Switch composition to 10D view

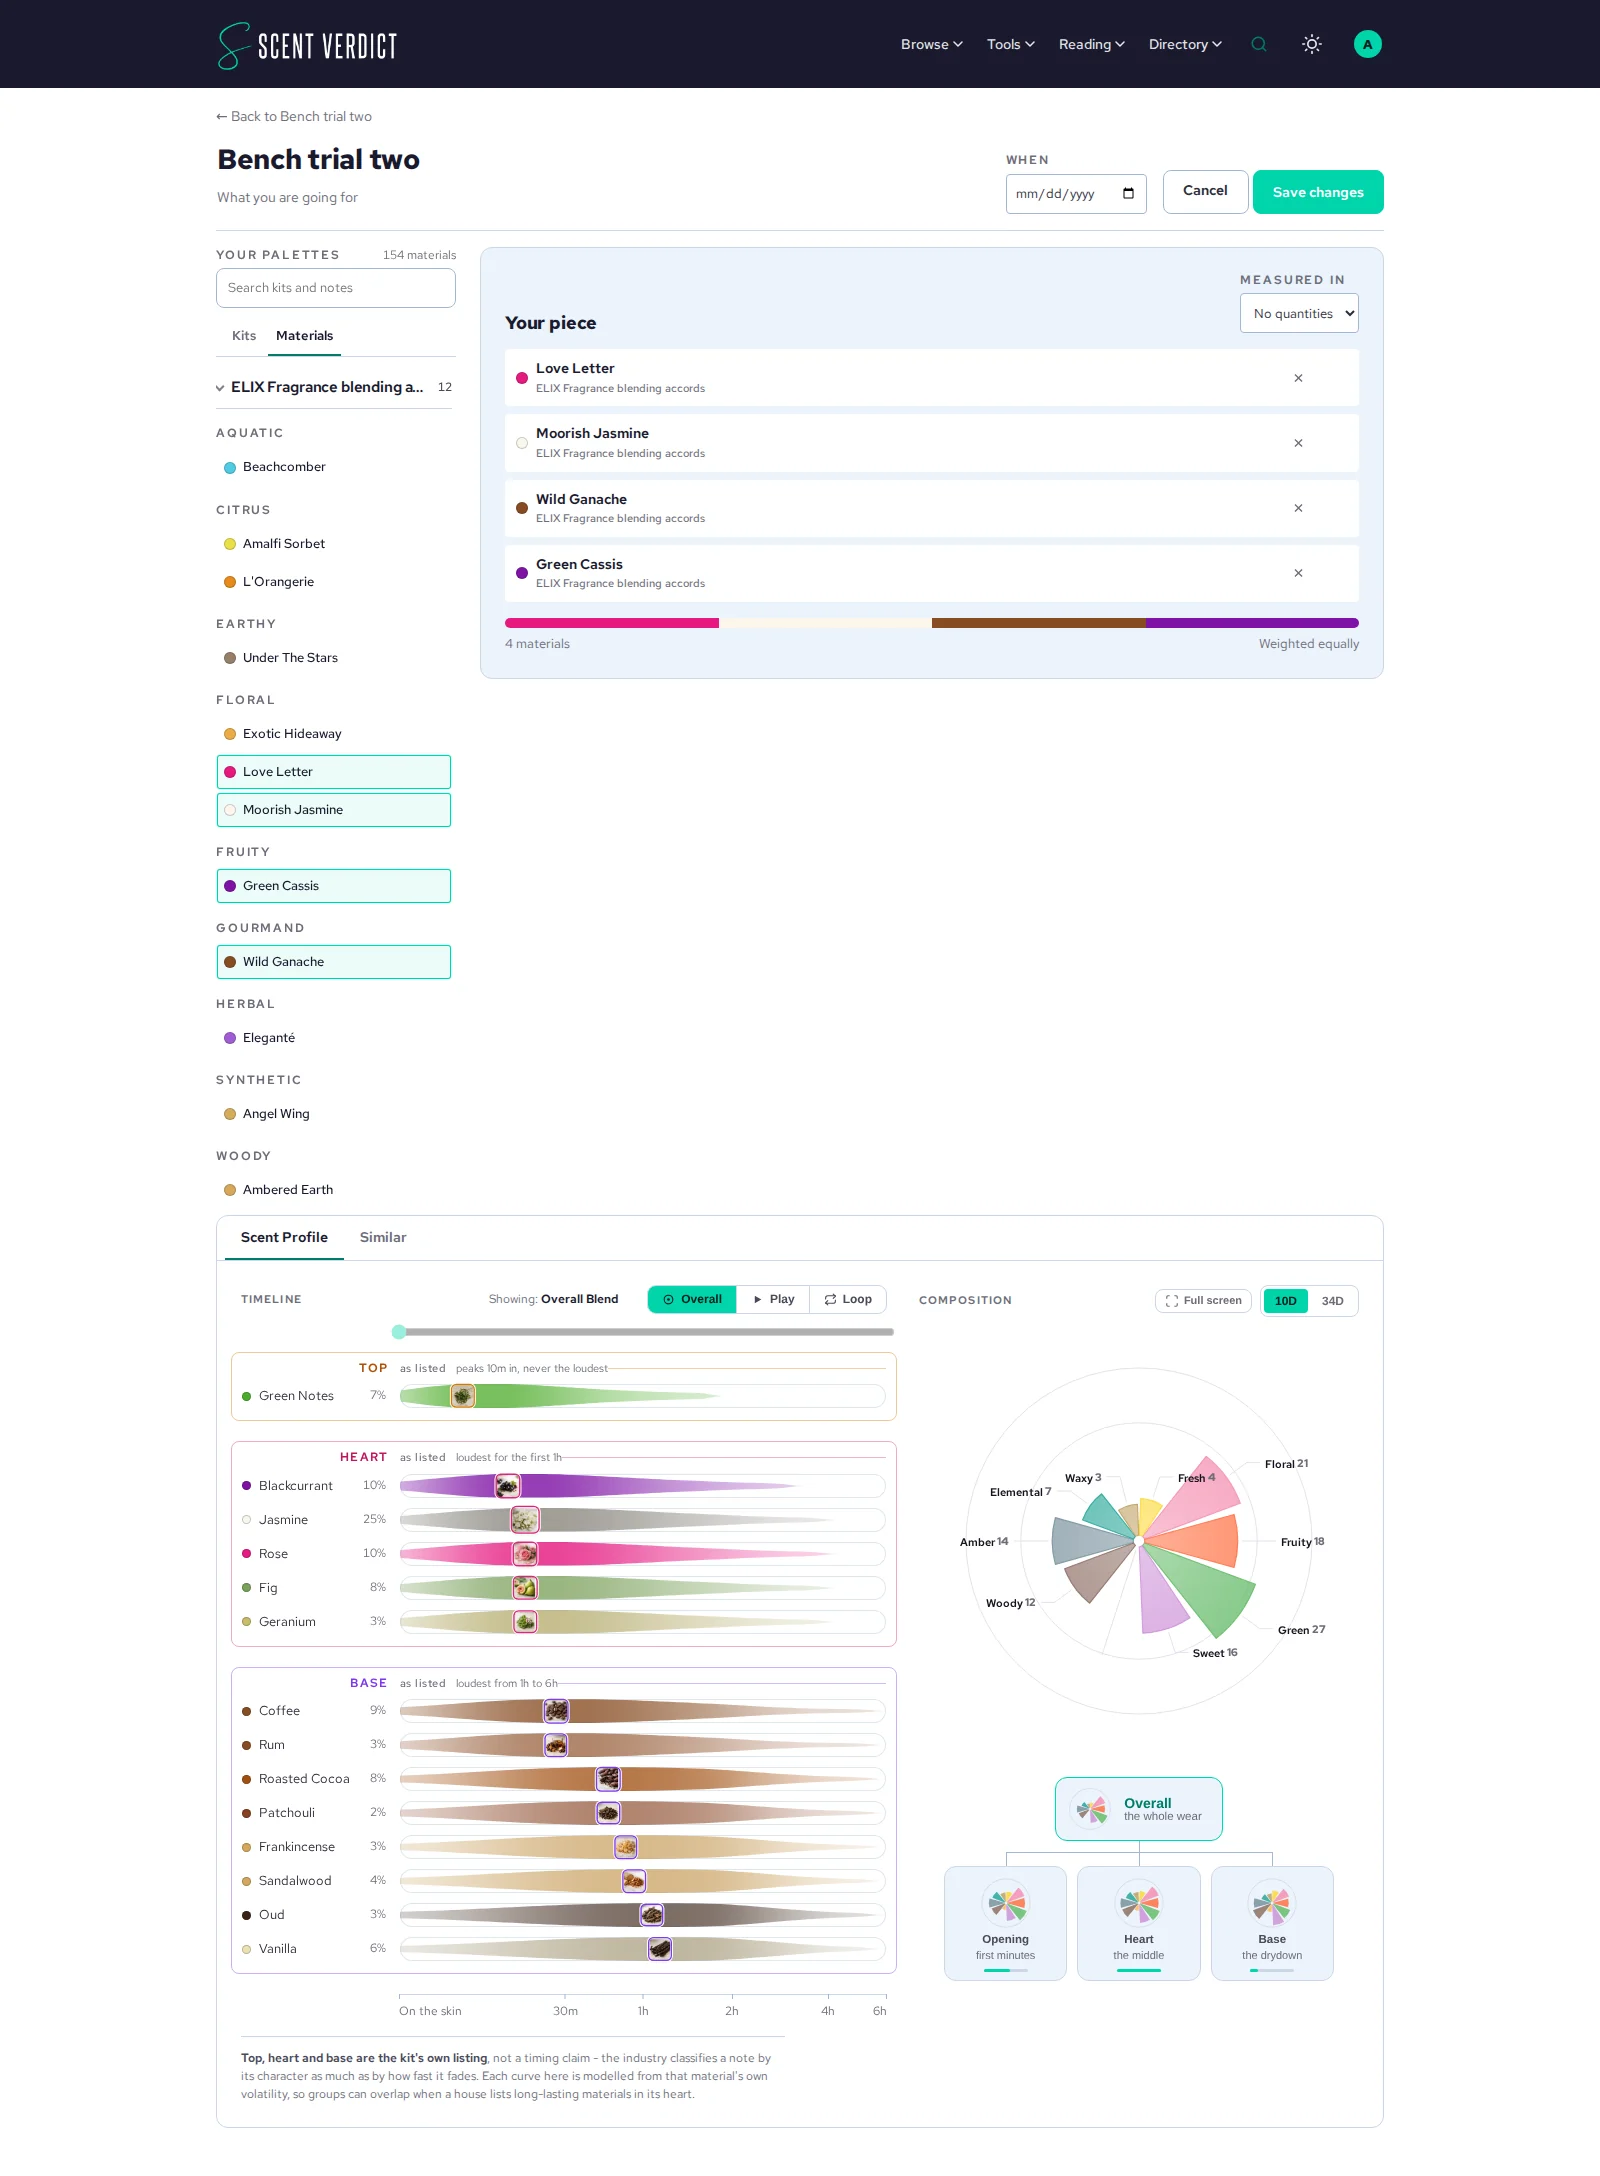click(1286, 1301)
